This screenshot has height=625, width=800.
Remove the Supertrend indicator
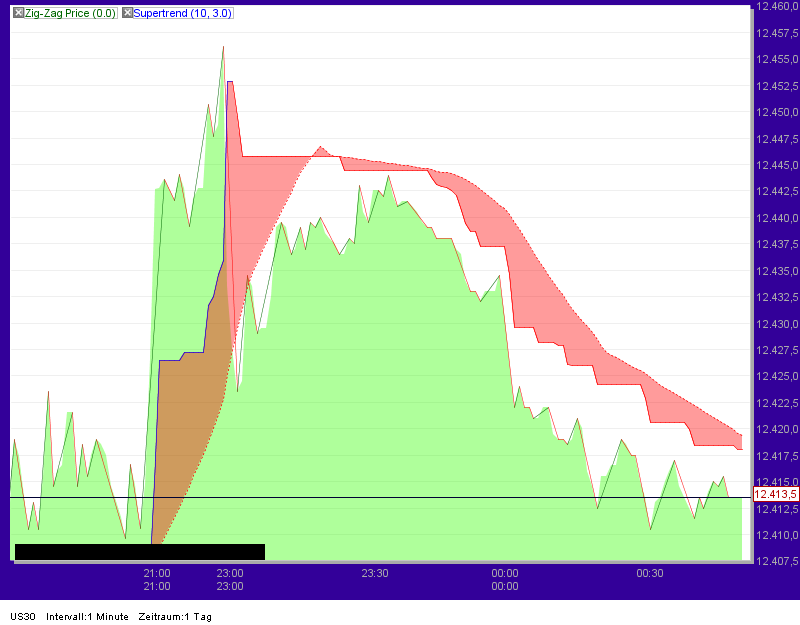(126, 14)
